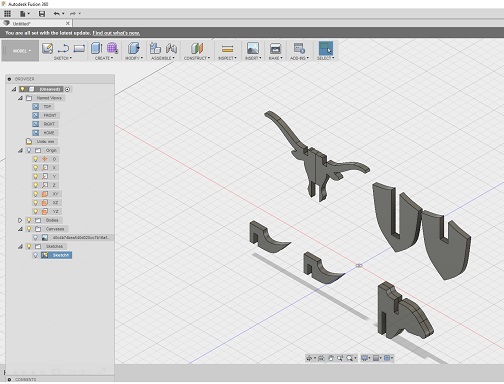Collapse the root Unsaved component node
504x384 pixels.
tap(14, 89)
